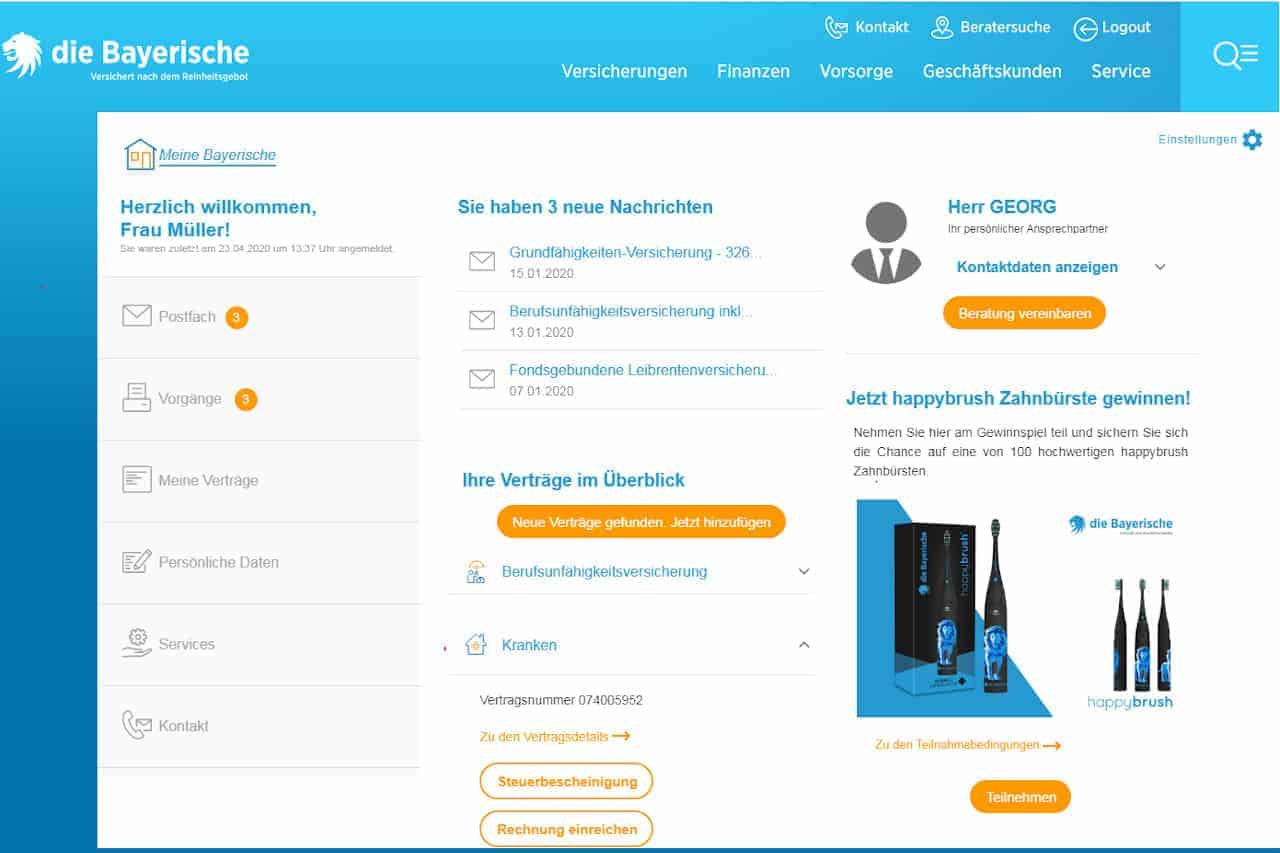Screen dimensions: 1280x853
Task: Click the Kranken house icon
Action: tap(476, 645)
